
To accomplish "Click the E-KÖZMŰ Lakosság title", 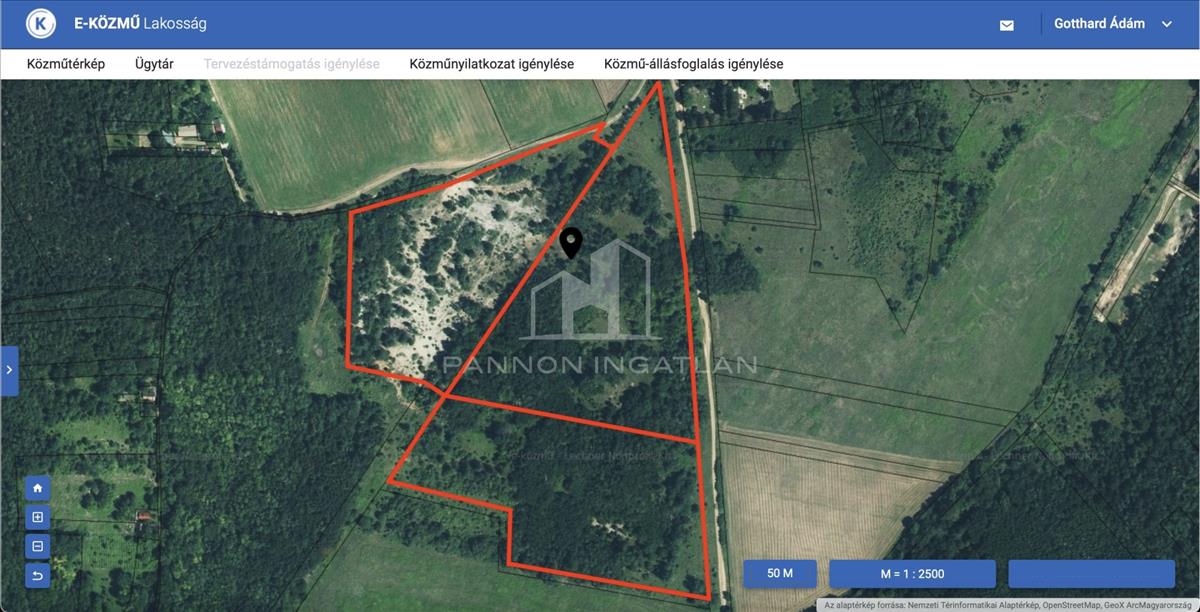I will tap(140, 23).
